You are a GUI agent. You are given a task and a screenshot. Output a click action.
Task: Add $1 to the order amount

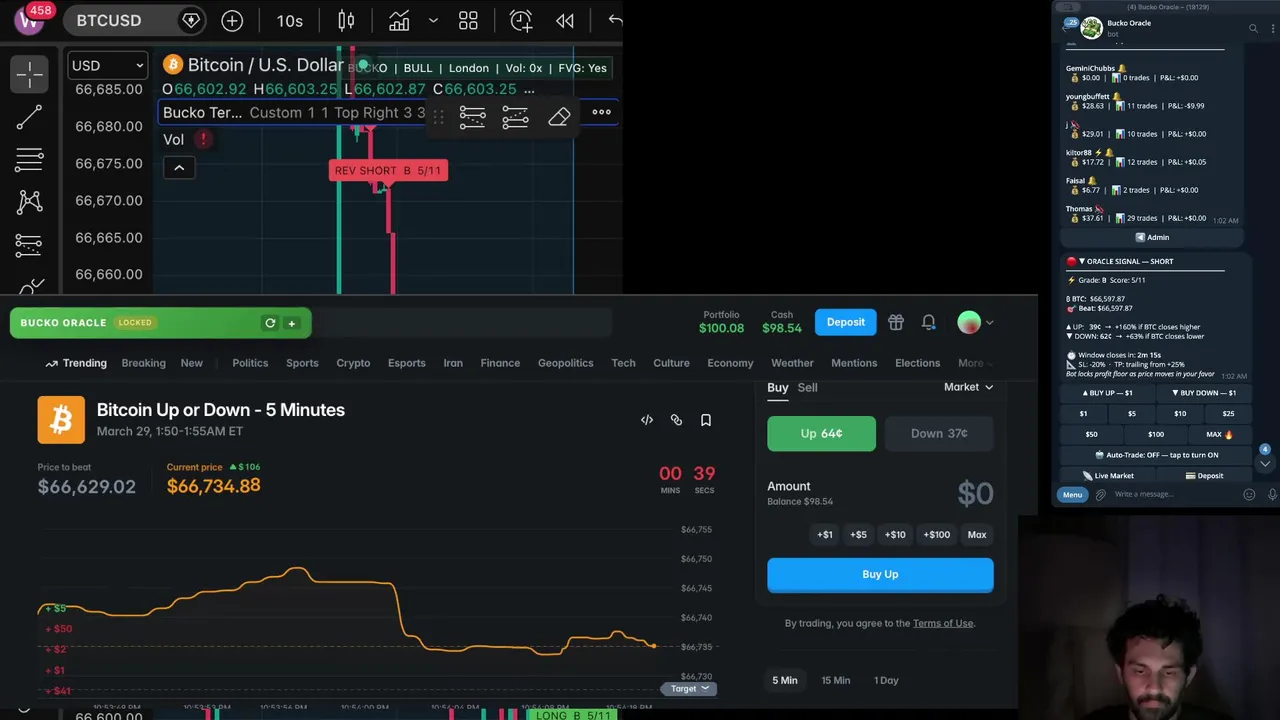pos(825,535)
